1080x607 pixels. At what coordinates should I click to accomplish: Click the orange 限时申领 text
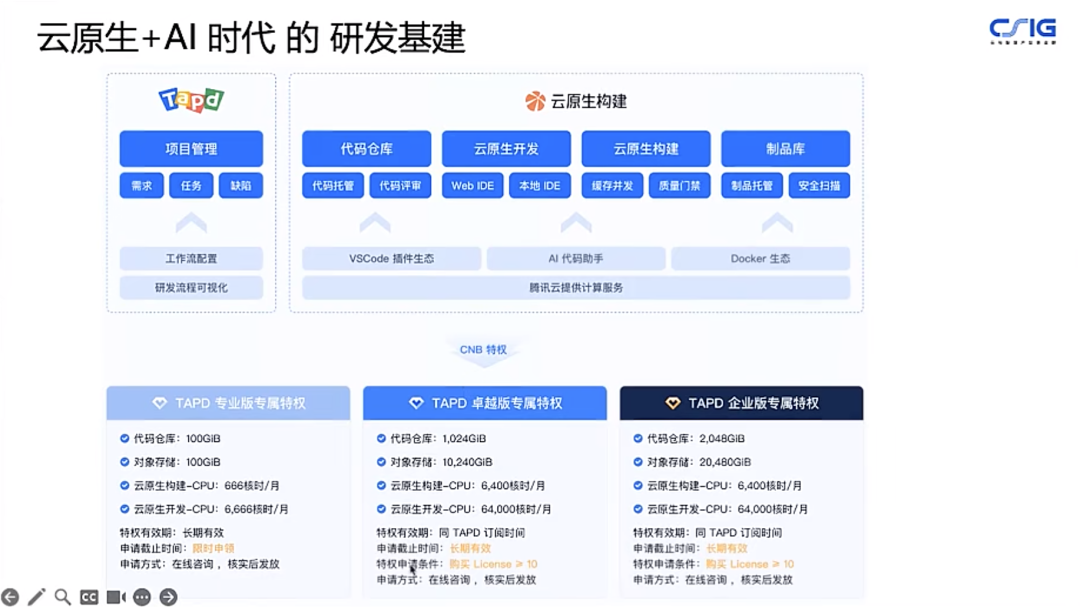click(x=214, y=548)
